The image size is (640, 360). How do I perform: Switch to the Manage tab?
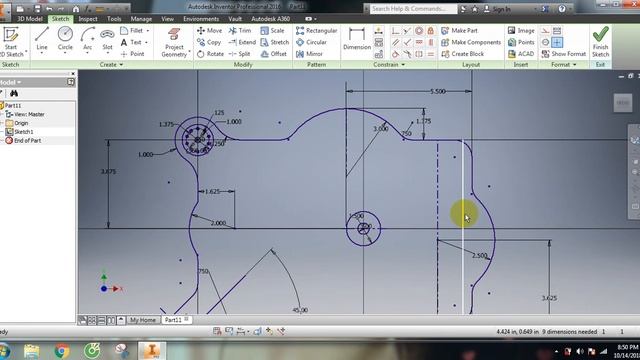coord(141,19)
